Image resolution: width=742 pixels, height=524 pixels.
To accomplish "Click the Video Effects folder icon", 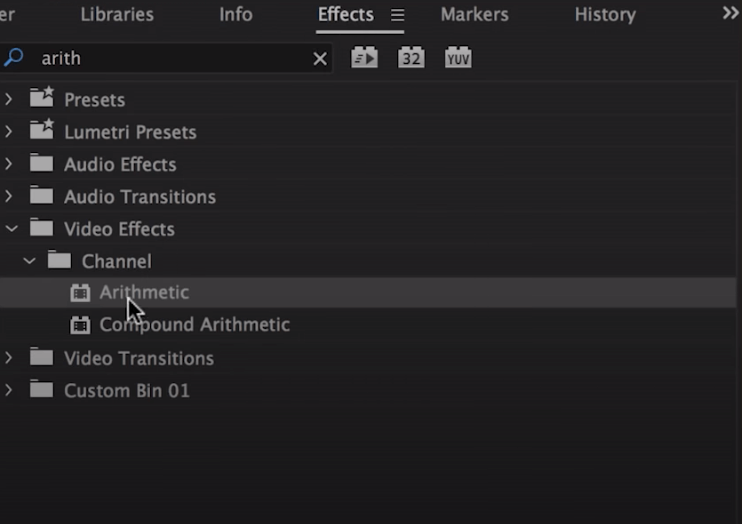I will click(42, 227).
